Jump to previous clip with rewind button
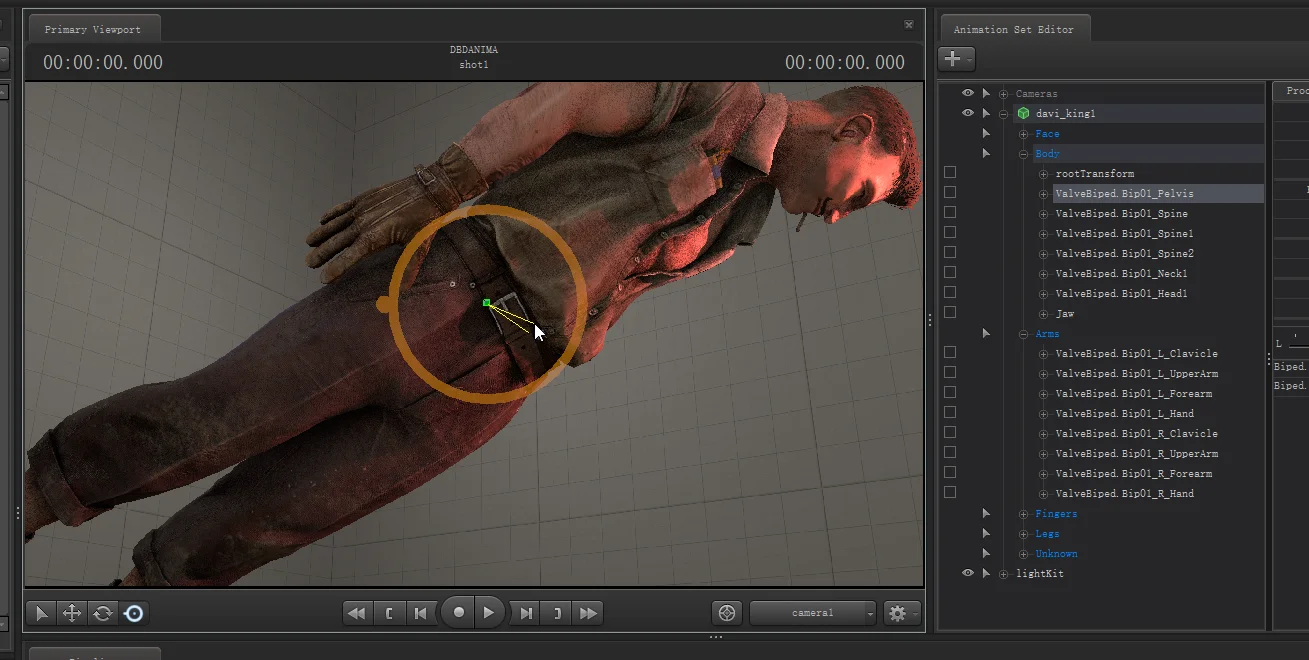1309x660 pixels. coord(356,613)
